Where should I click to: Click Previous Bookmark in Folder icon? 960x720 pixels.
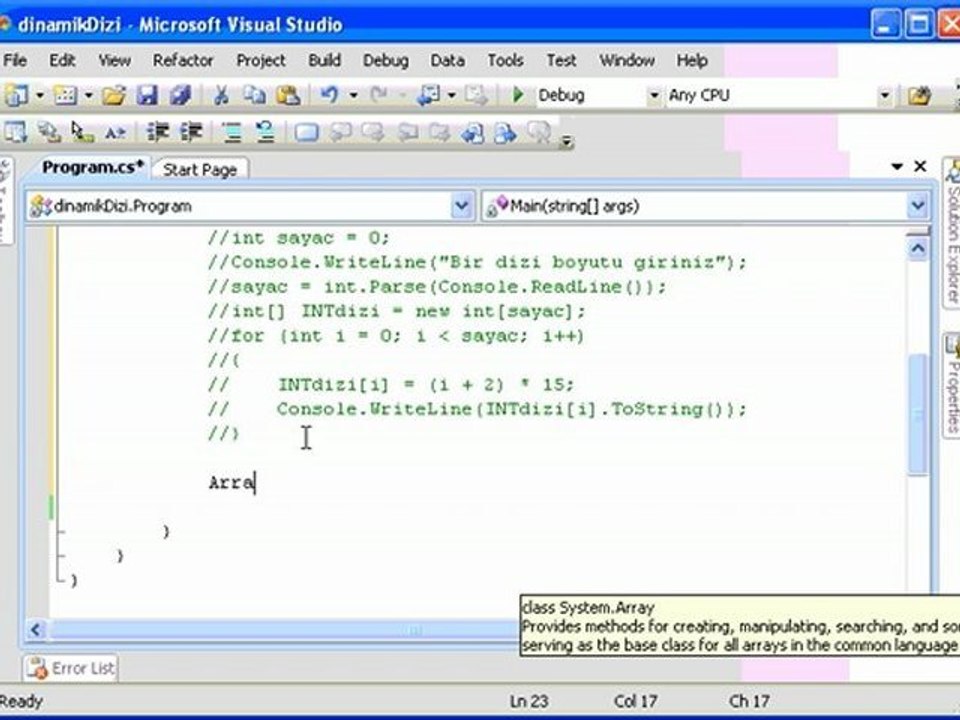coord(407,132)
